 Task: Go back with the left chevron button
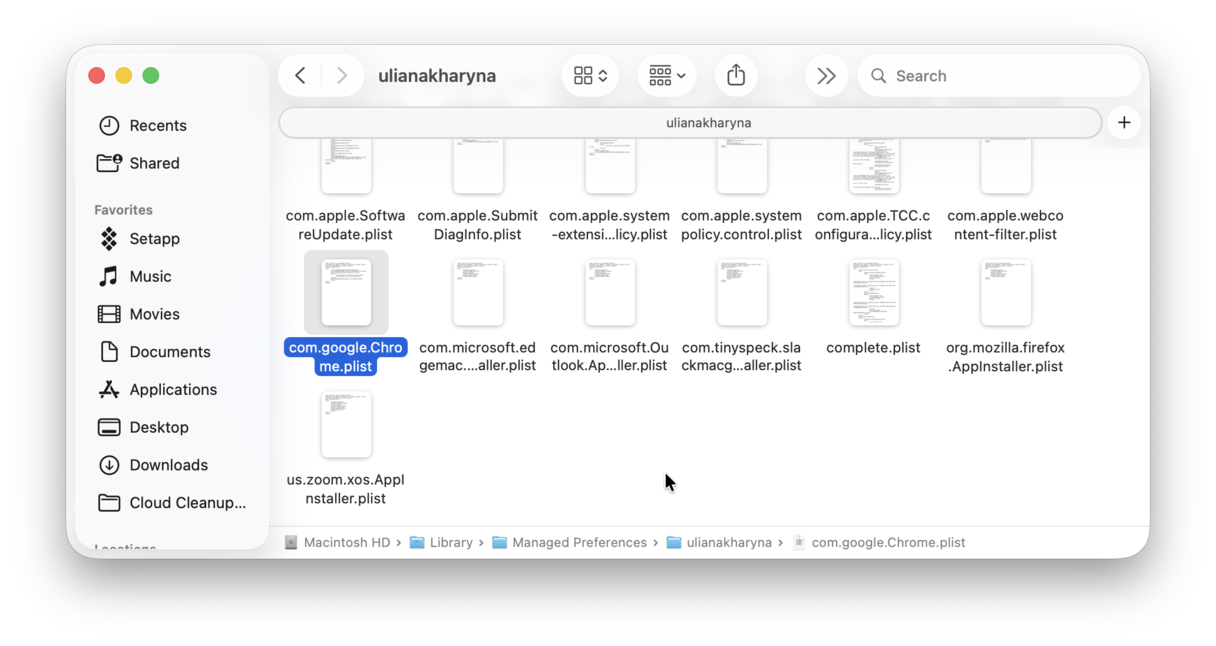pyautogui.click(x=300, y=76)
